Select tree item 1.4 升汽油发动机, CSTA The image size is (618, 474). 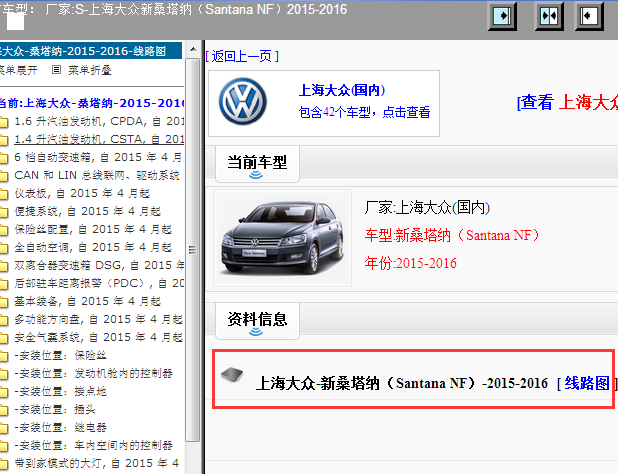tap(99, 139)
